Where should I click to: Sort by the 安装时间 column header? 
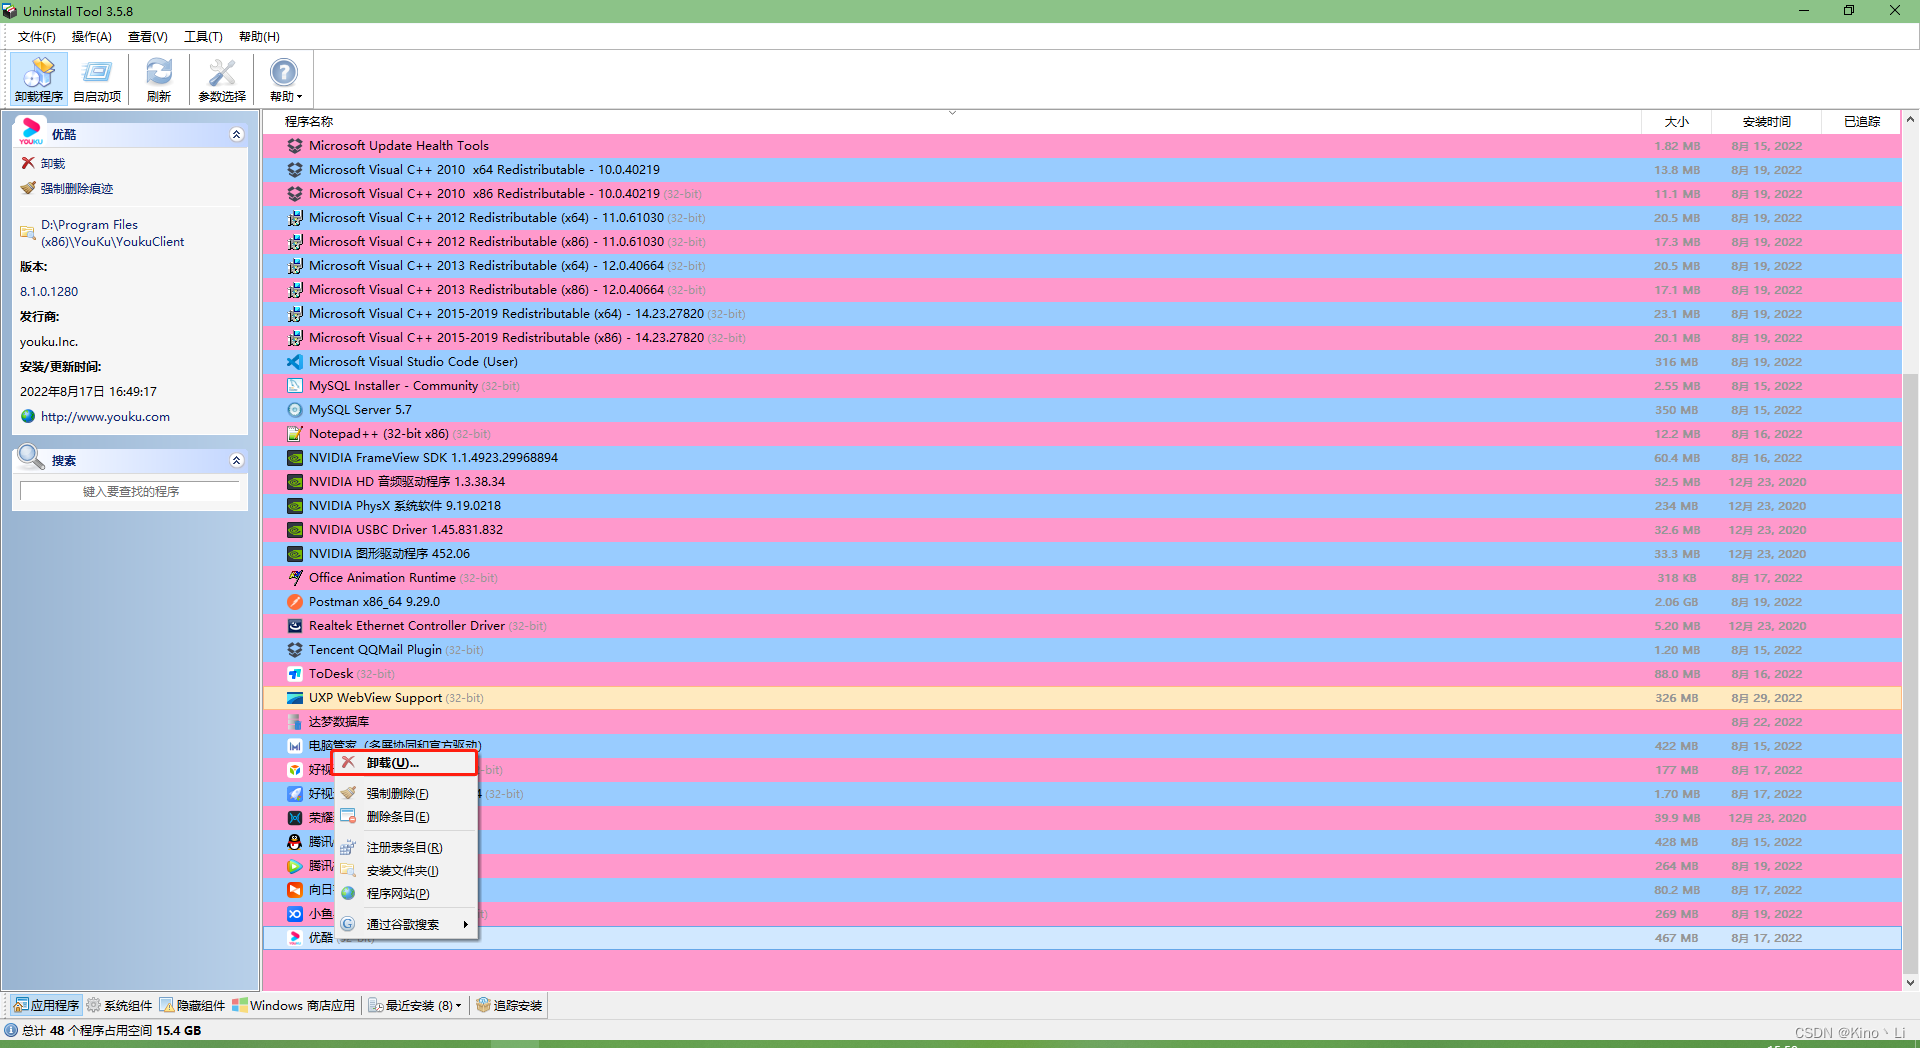click(1767, 122)
